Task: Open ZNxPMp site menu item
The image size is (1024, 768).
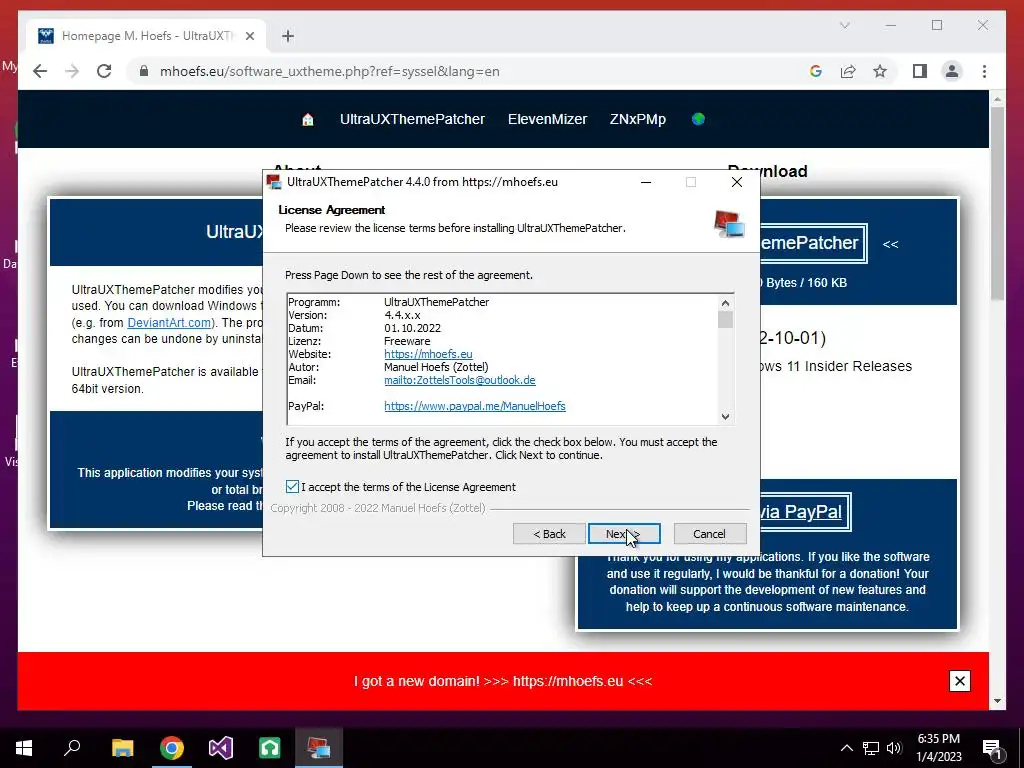Action: pos(637,120)
